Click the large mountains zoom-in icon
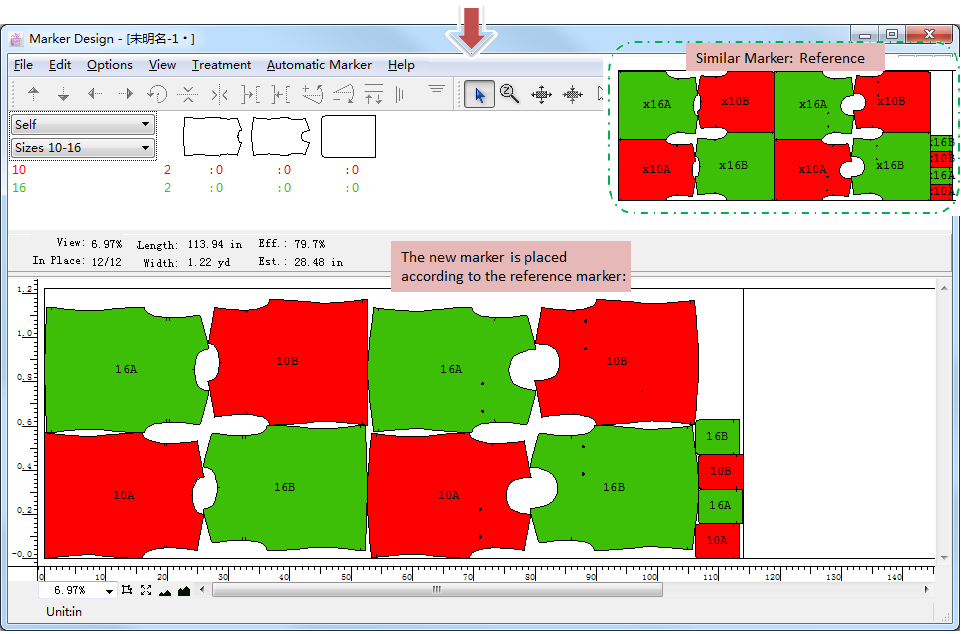 click(x=184, y=590)
